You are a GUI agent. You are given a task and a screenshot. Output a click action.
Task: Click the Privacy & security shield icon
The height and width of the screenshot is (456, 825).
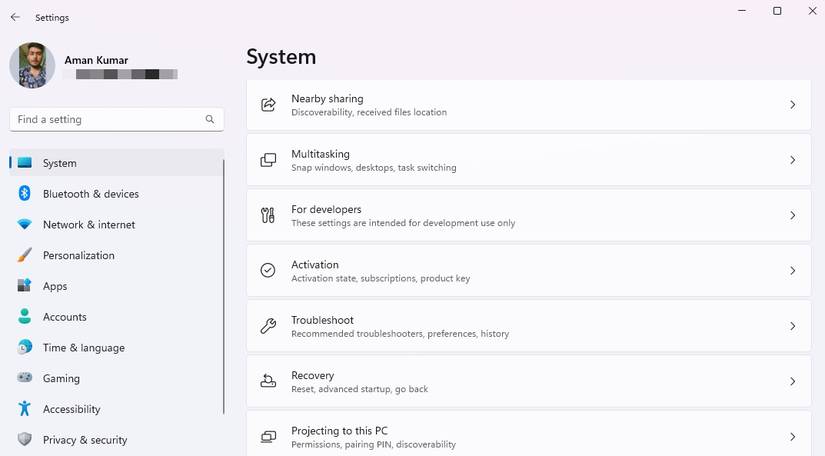click(24, 440)
